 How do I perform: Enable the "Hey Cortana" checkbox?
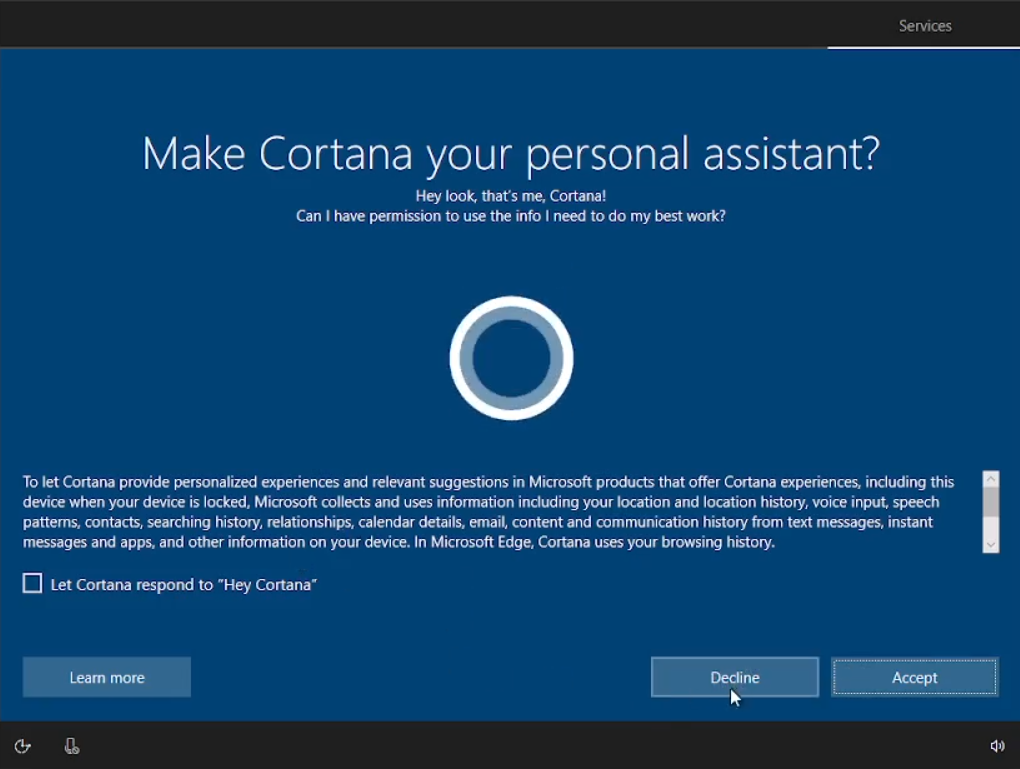coord(33,584)
